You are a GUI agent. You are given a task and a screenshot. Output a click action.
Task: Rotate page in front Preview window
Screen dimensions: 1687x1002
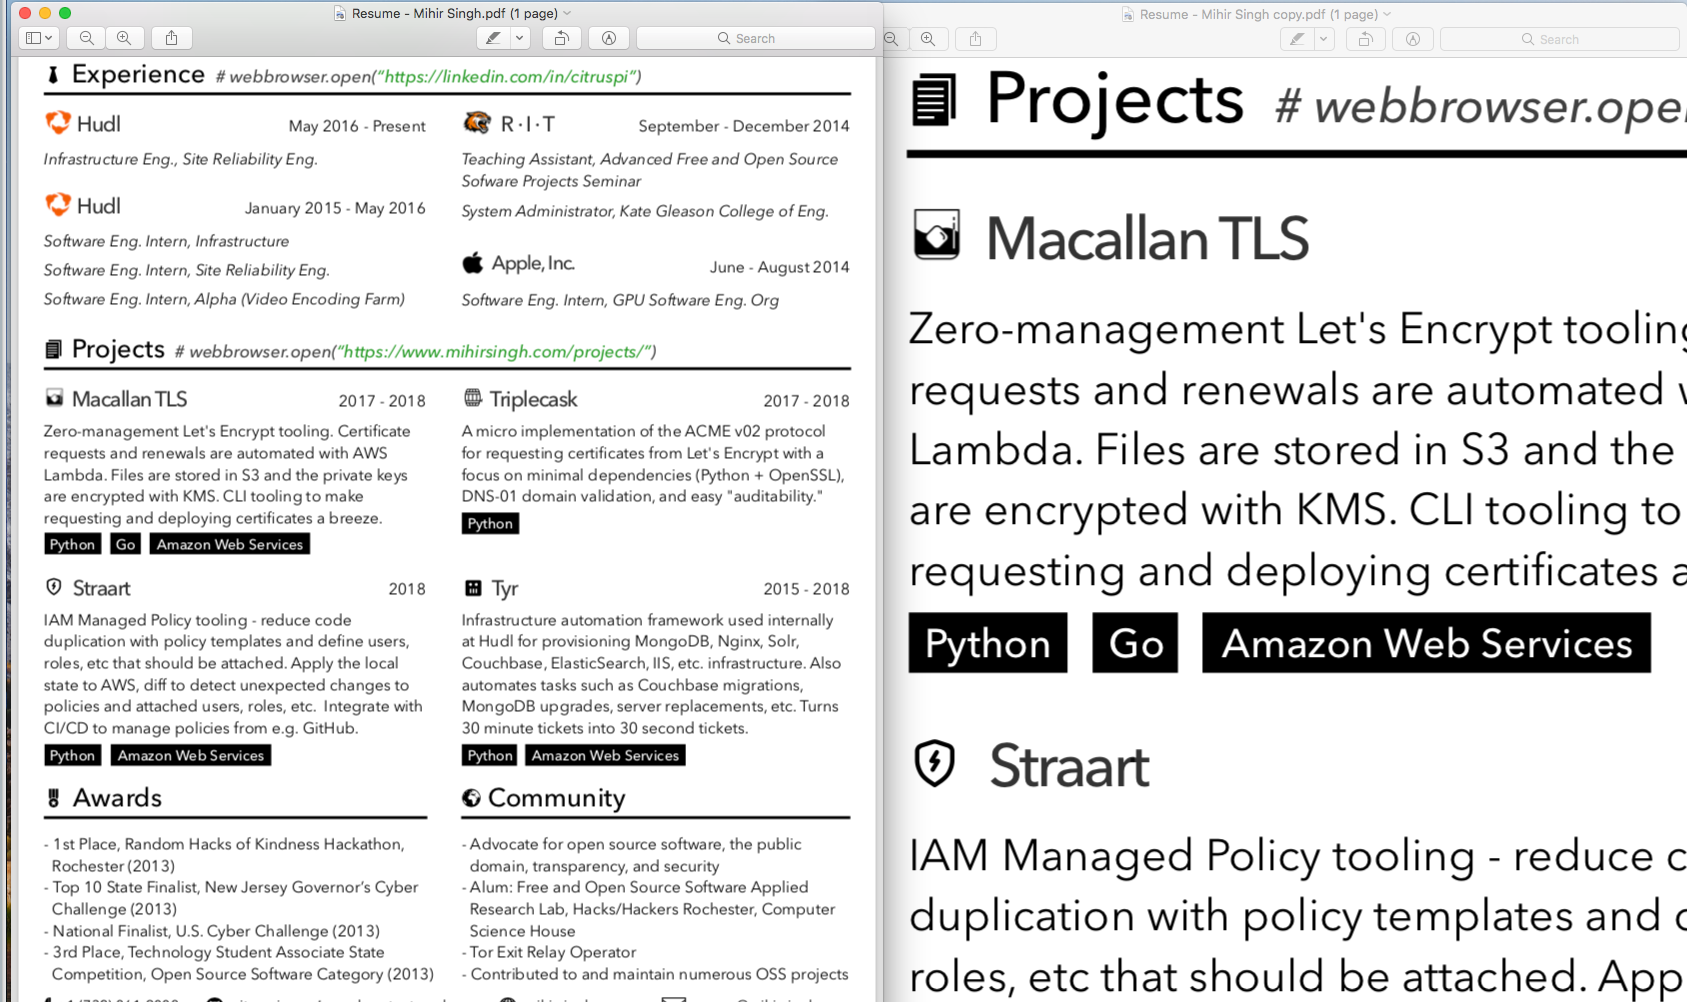click(561, 38)
